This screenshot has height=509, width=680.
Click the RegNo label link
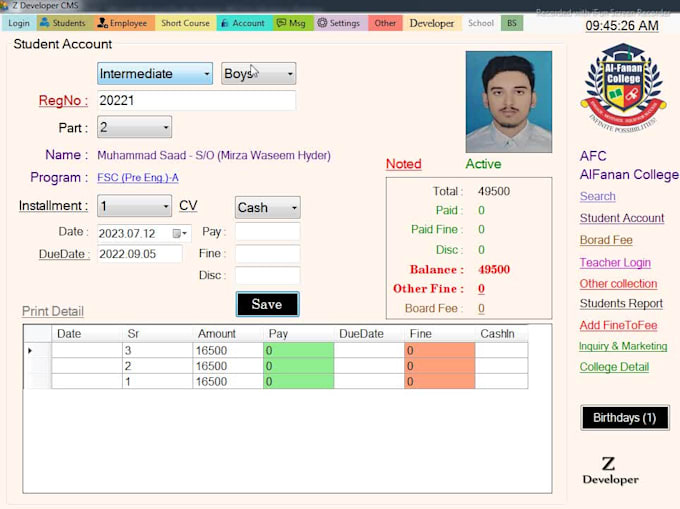[x=63, y=101]
